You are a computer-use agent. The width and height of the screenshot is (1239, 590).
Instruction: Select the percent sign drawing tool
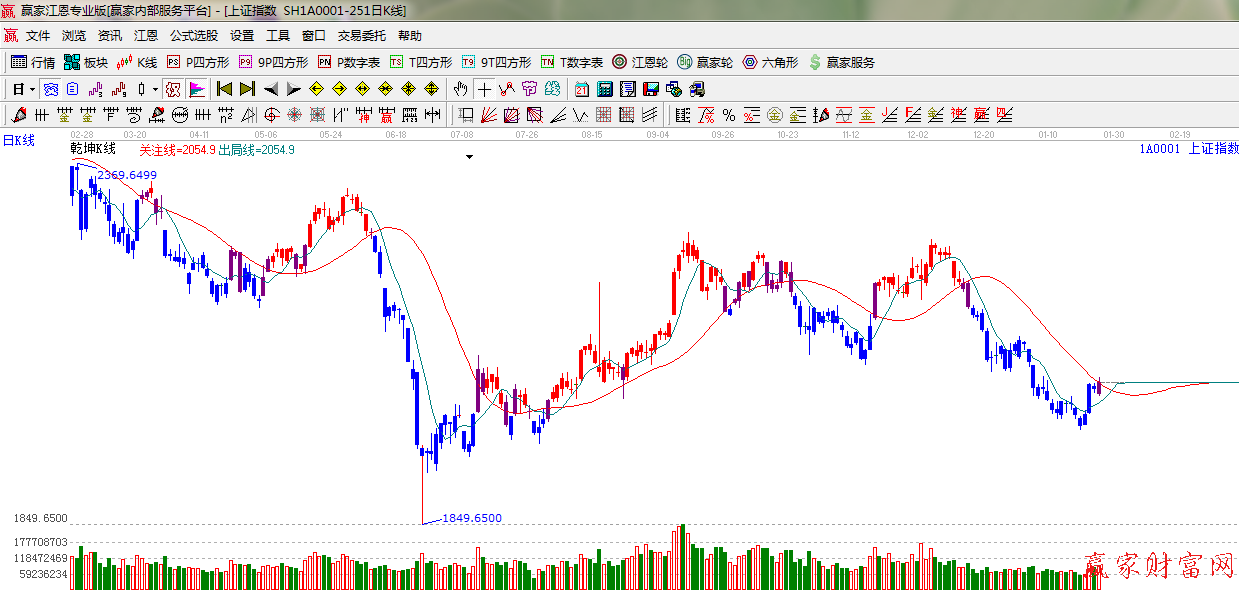coord(729,115)
